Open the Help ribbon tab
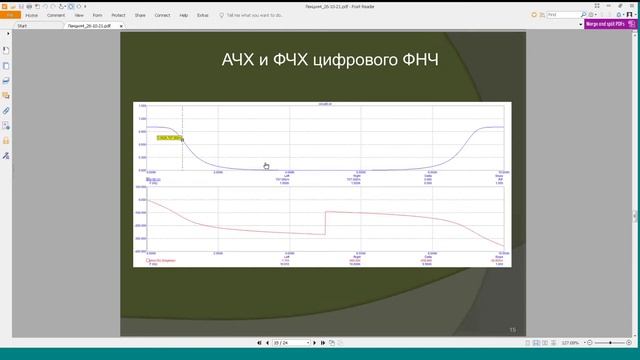 [x=184, y=15]
